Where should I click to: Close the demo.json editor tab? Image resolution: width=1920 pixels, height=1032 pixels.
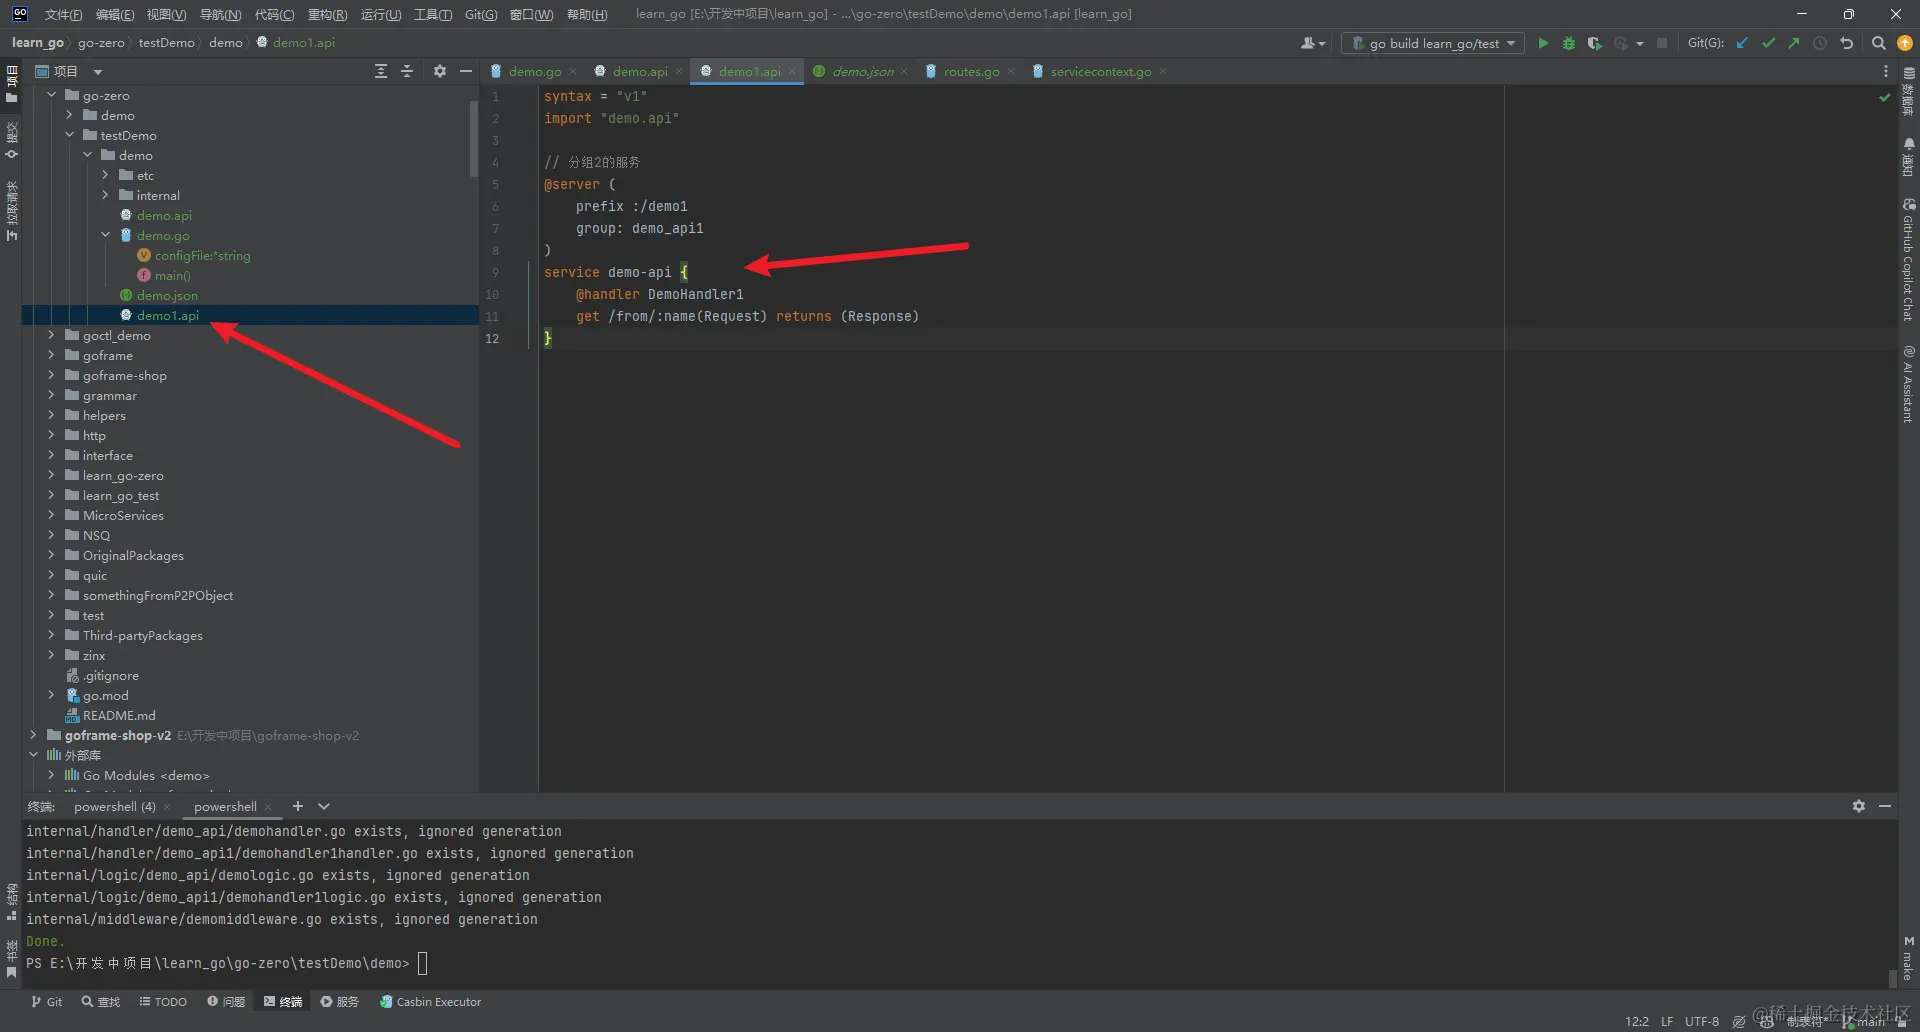pos(904,72)
